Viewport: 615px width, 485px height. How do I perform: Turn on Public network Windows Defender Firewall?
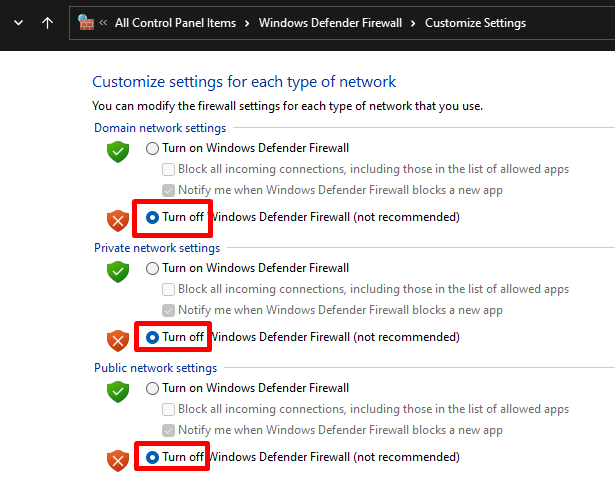tap(153, 388)
